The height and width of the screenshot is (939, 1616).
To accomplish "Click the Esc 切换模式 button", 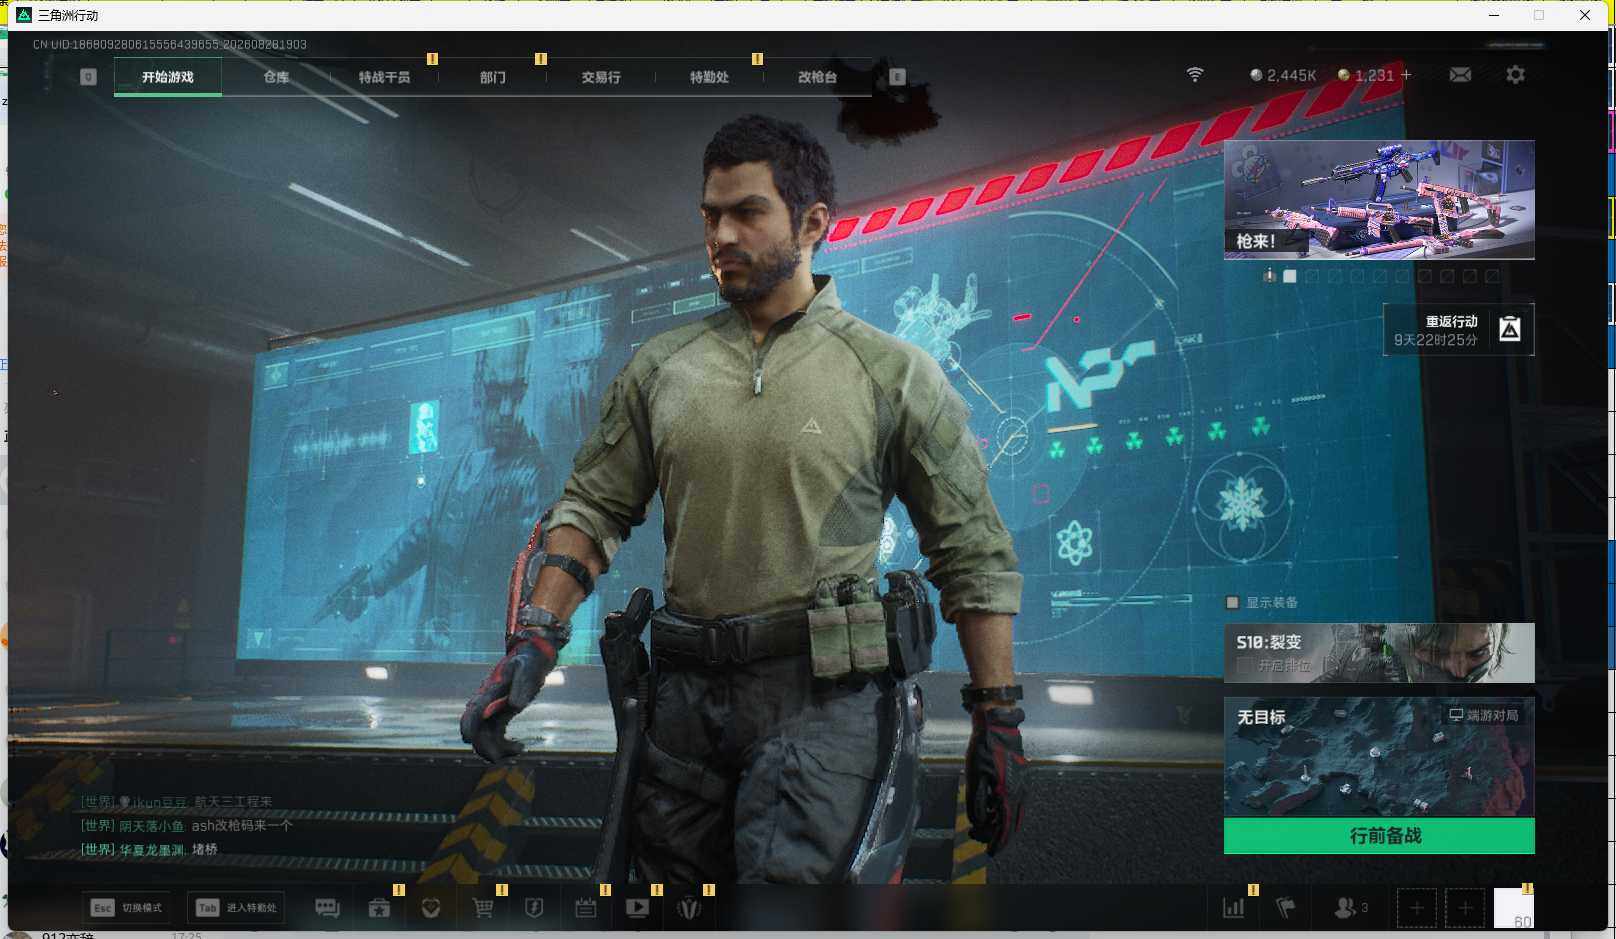I will [x=126, y=908].
